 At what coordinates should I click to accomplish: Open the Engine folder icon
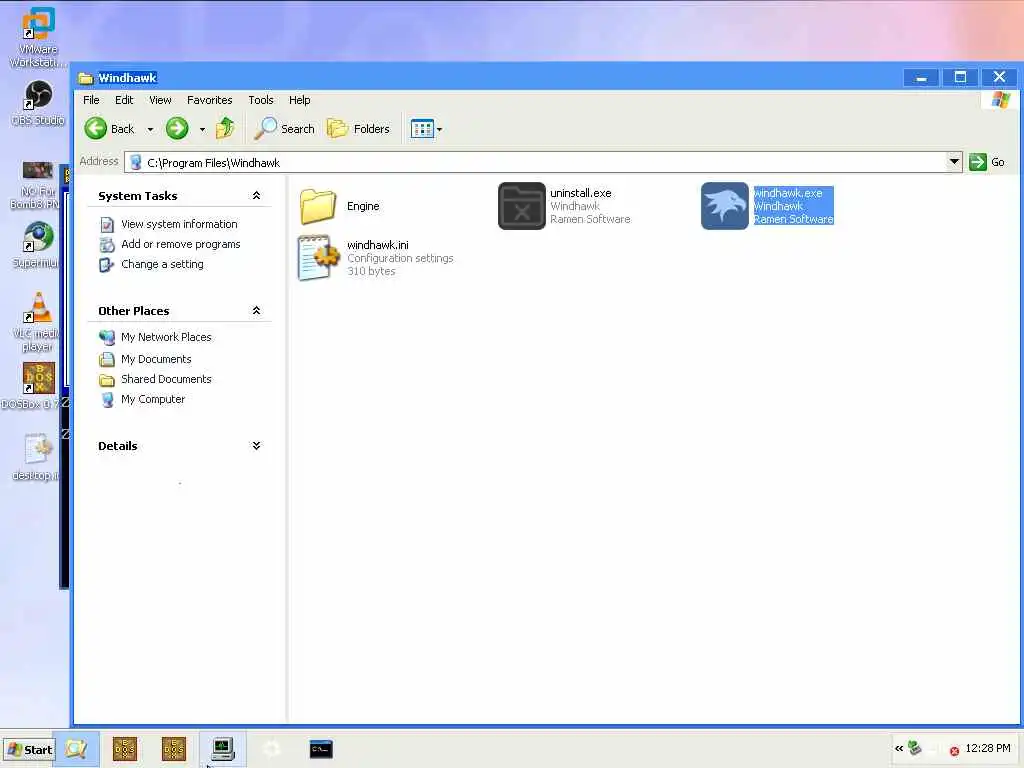click(x=318, y=206)
